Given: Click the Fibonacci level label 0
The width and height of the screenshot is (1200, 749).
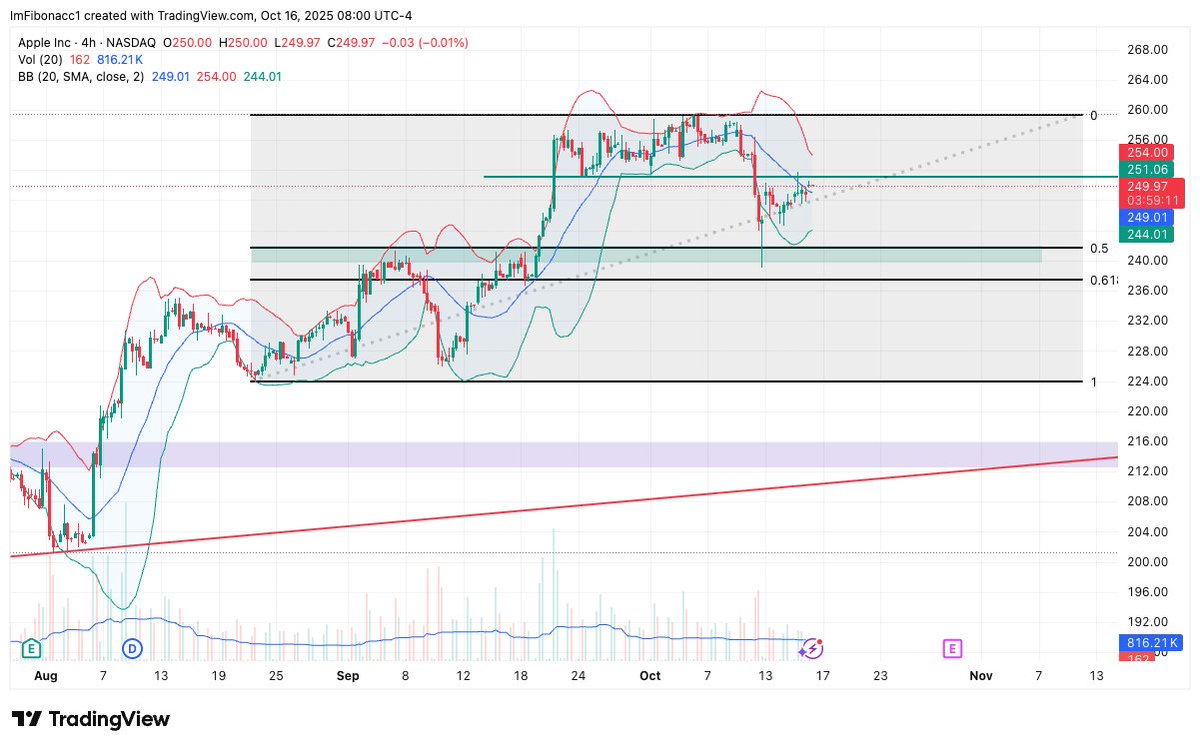Looking at the screenshot, I should [1094, 116].
